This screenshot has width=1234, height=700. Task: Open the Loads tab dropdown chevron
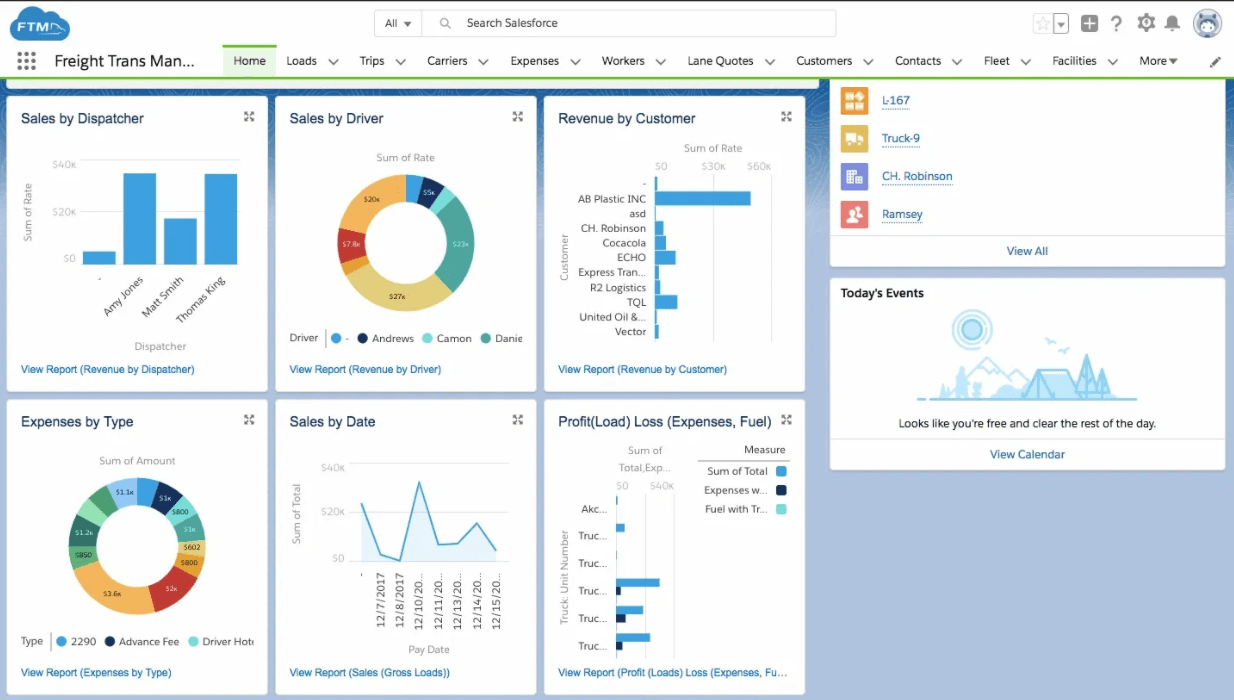pos(334,62)
